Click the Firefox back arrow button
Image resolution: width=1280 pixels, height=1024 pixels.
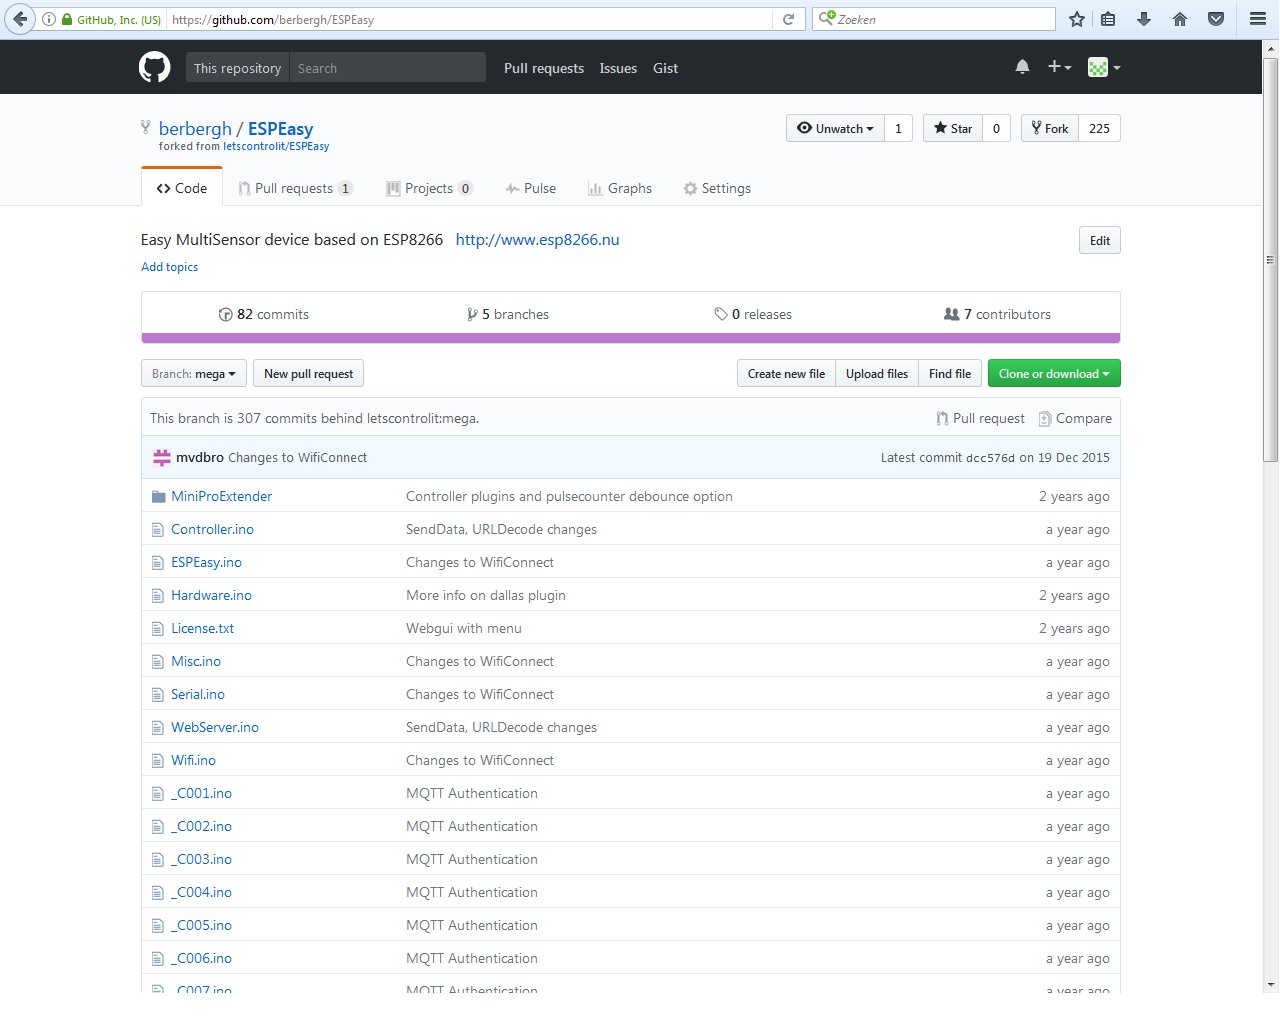pos(20,19)
